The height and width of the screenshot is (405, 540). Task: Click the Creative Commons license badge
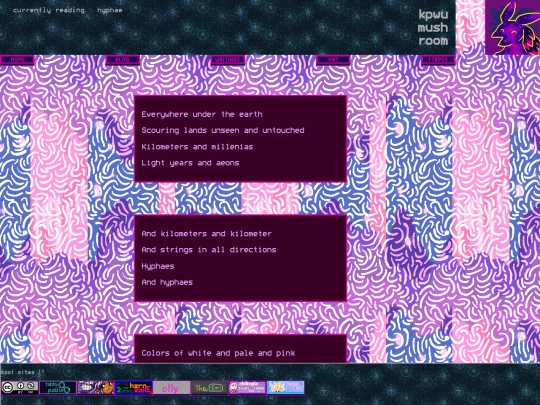(x=20, y=387)
